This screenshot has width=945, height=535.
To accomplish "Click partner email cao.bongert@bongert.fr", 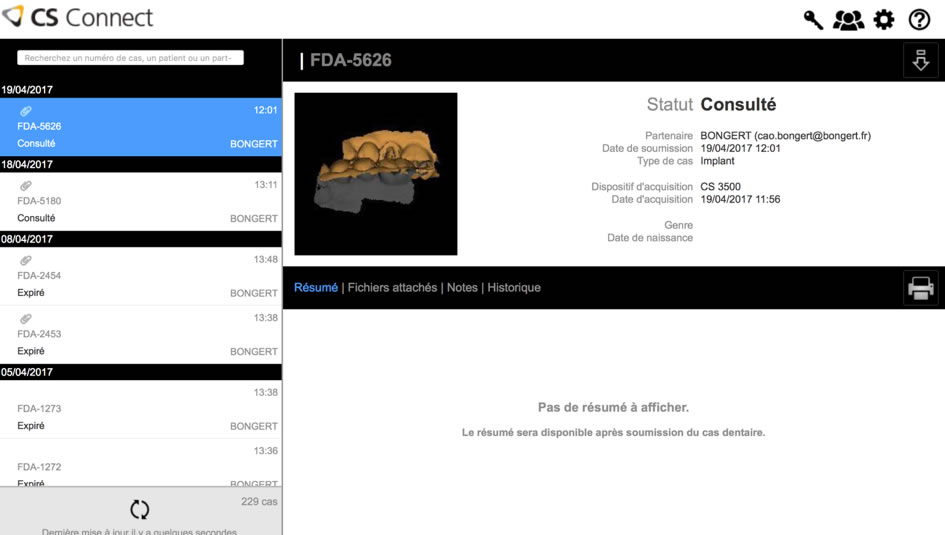I will point(811,136).
